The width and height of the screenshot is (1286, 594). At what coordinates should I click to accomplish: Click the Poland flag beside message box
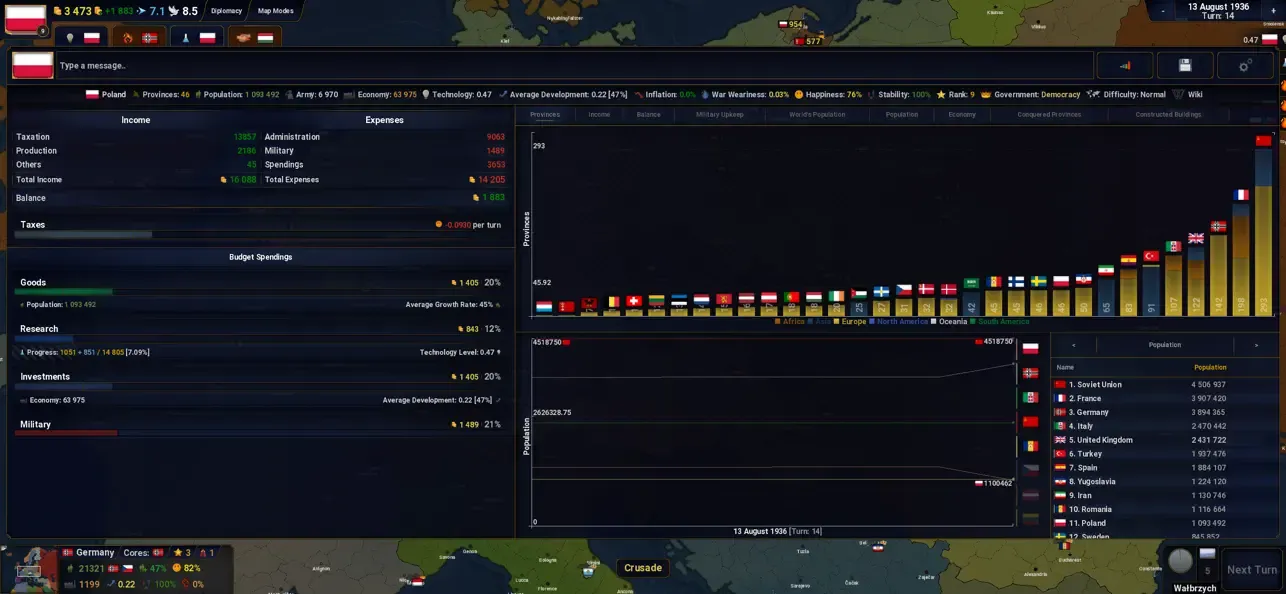[32, 66]
